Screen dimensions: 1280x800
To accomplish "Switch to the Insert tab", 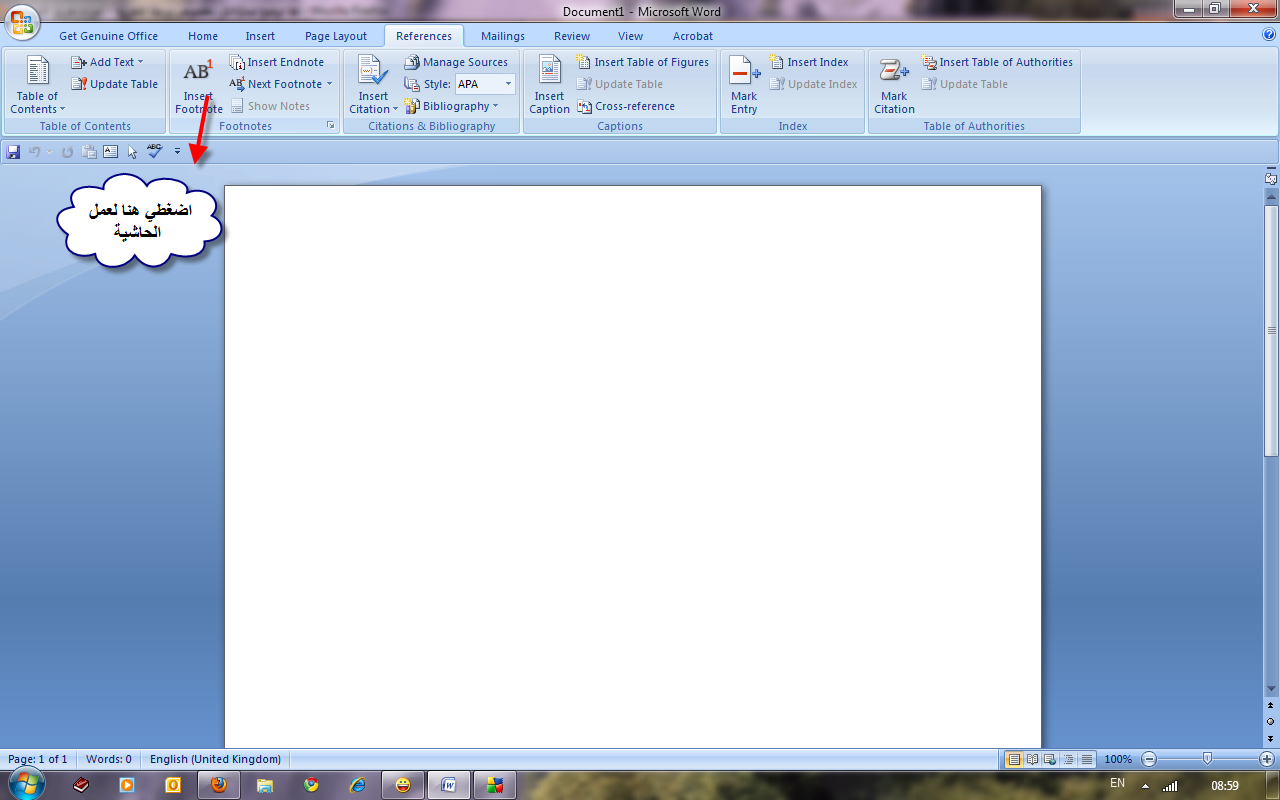I will tap(261, 36).
